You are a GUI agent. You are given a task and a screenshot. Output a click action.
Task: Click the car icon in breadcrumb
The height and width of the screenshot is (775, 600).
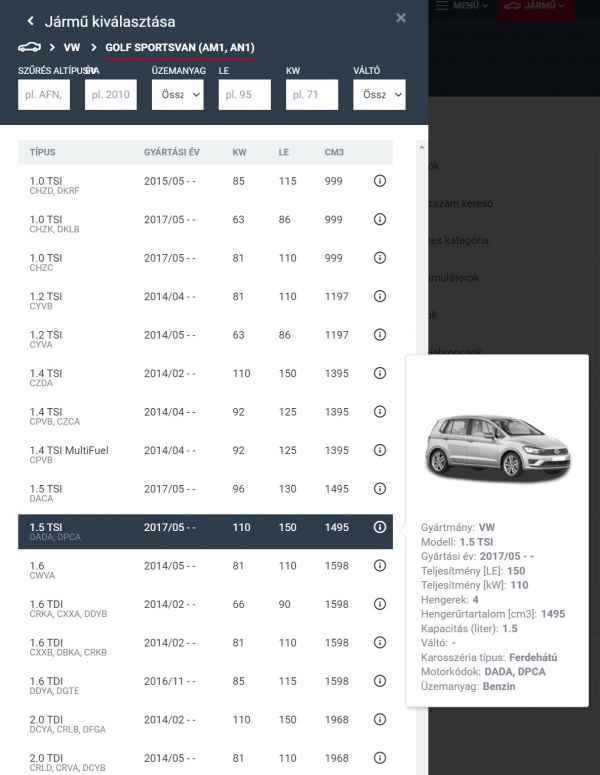[30, 47]
